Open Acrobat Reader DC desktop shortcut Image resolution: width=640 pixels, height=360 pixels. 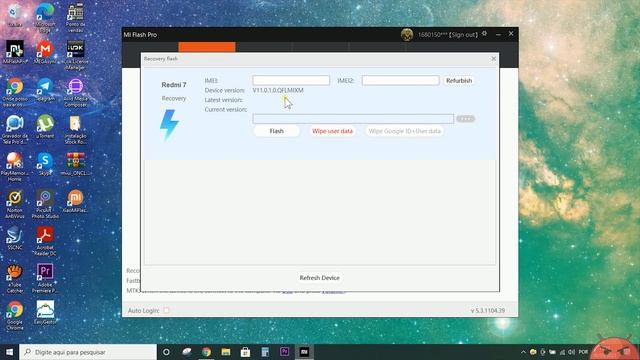[x=45, y=241]
